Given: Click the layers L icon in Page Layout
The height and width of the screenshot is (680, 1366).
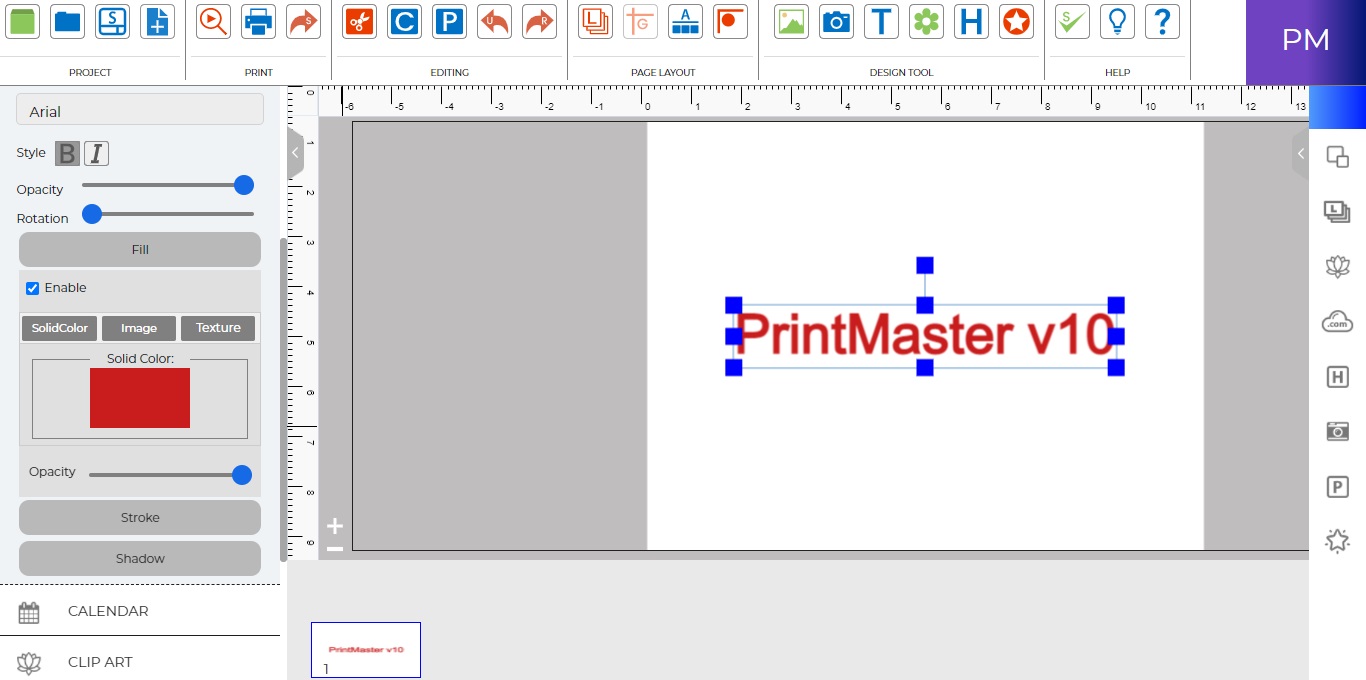Looking at the screenshot, I should pyautogui.click(x=595, y=21).
